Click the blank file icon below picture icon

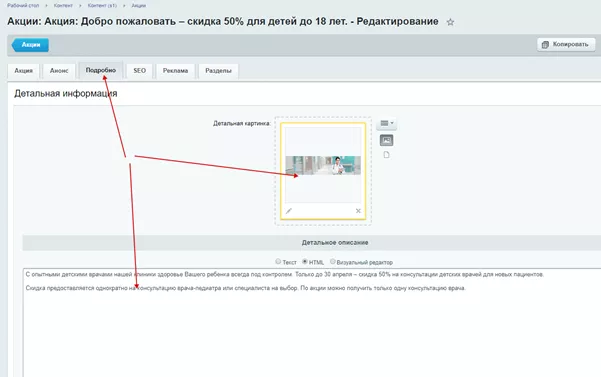[386, 155]
